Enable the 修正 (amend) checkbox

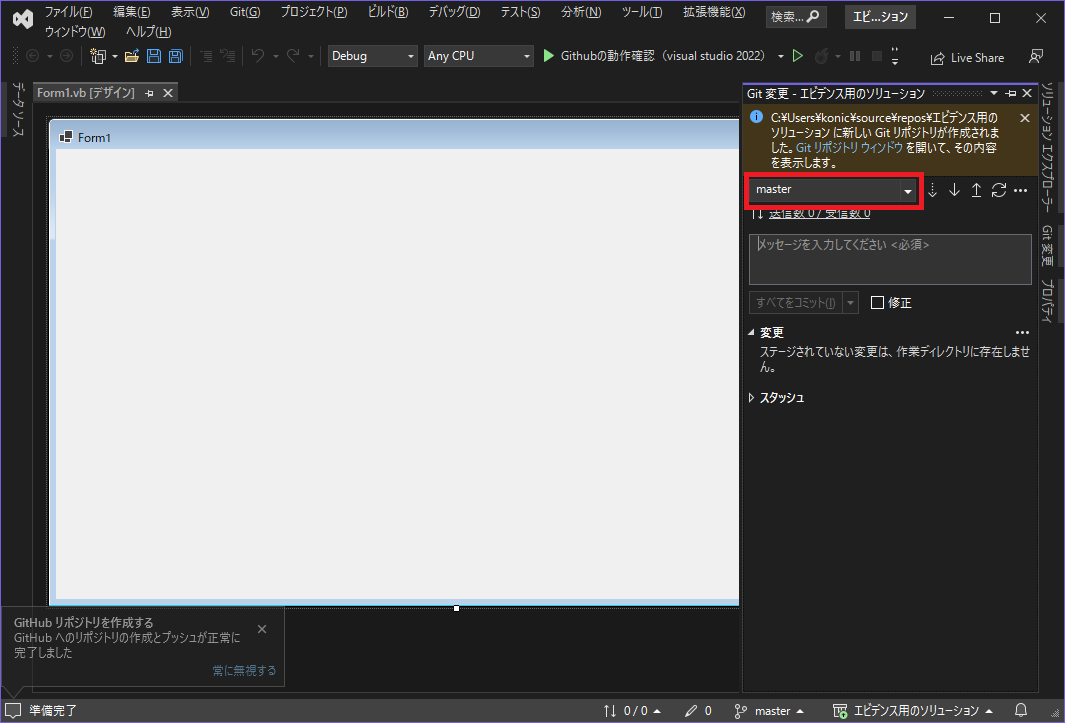(x=875, y=302)
